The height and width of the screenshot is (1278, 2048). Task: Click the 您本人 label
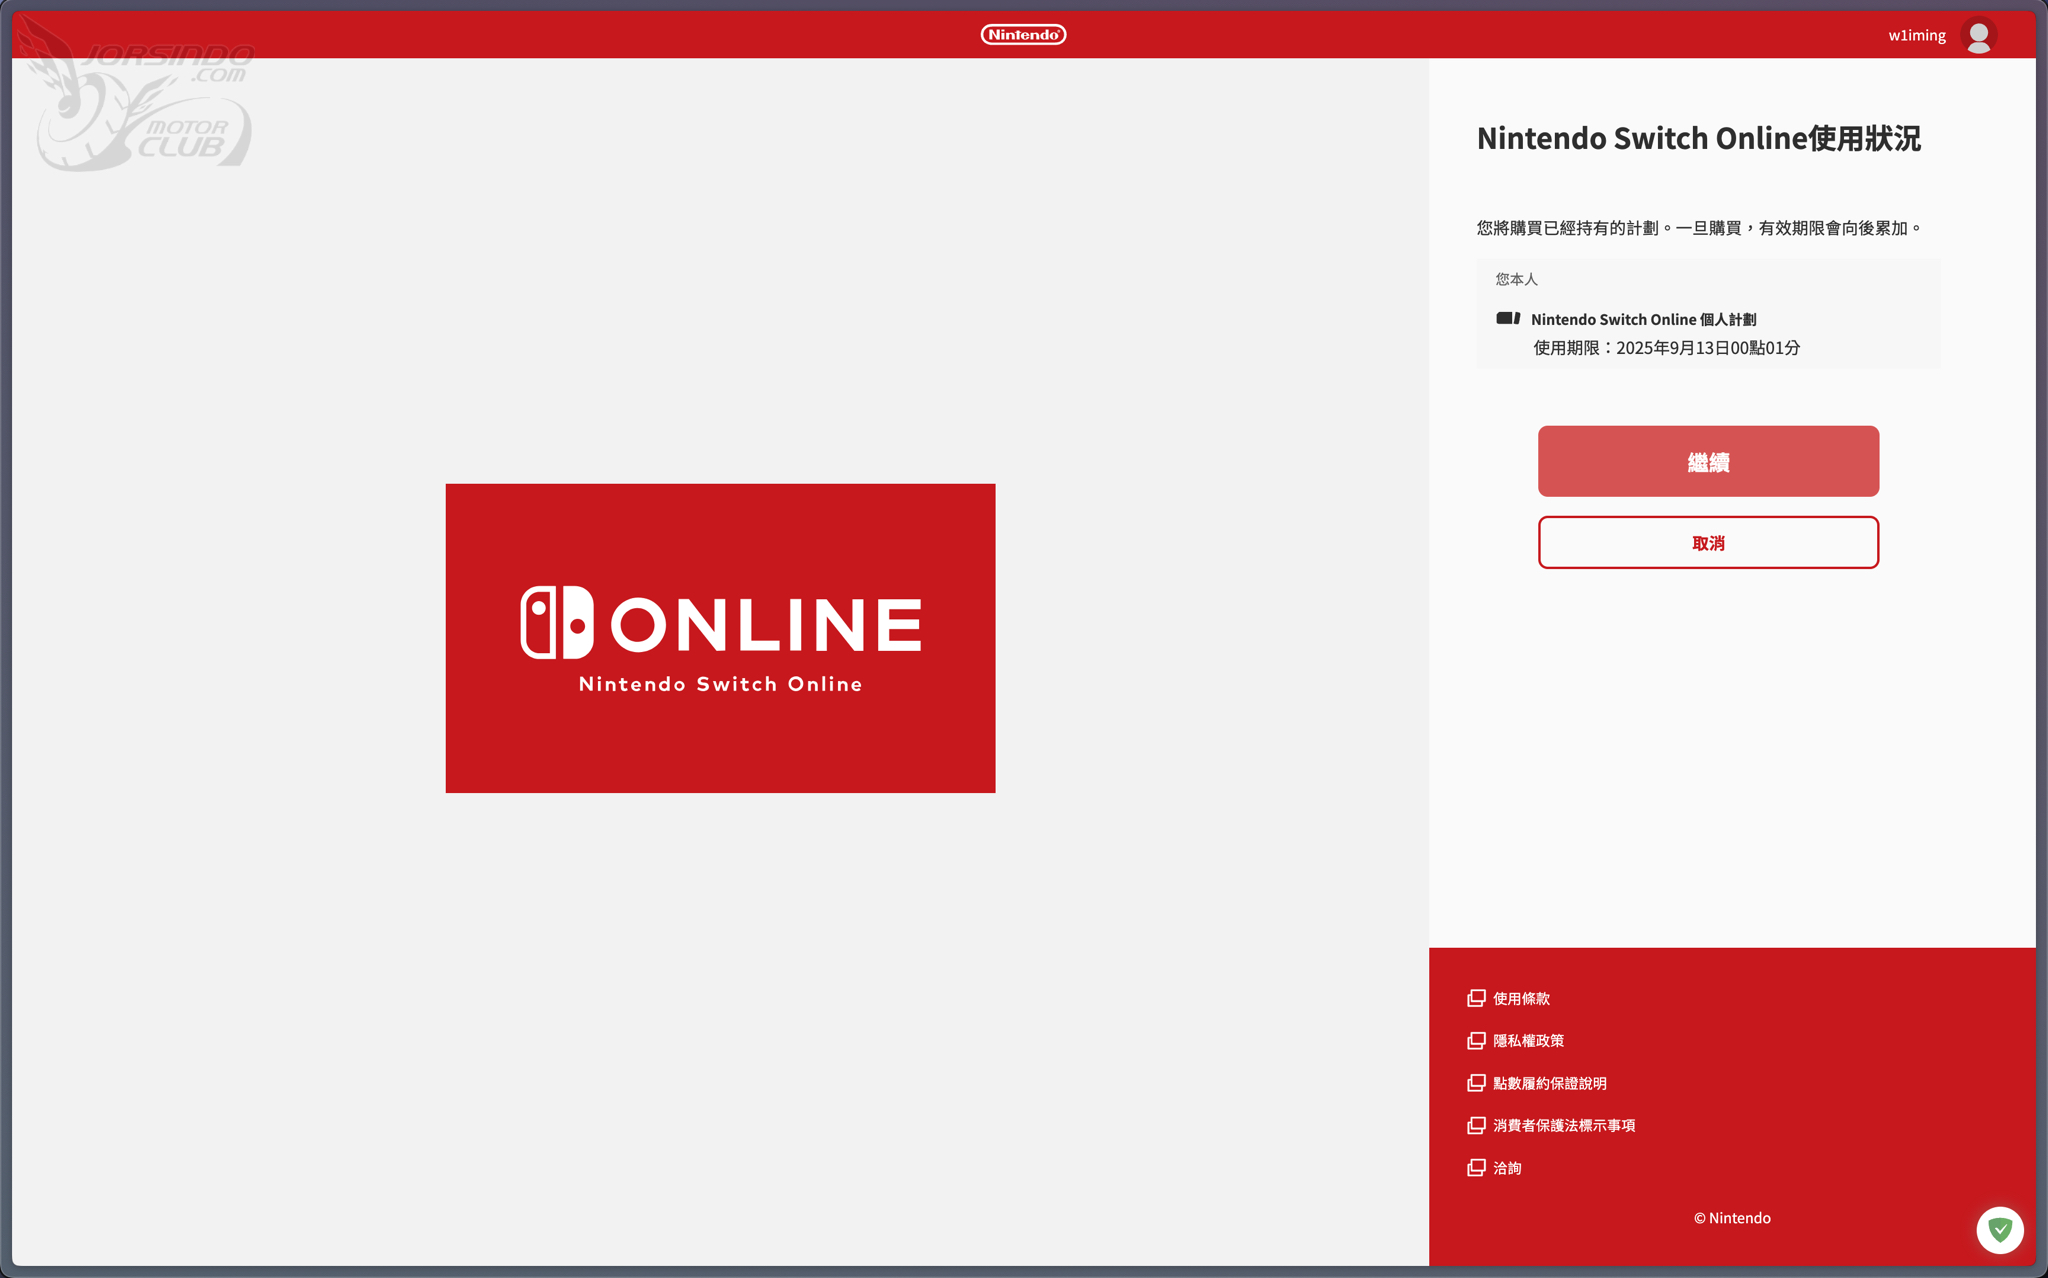tap(1516, 280)
